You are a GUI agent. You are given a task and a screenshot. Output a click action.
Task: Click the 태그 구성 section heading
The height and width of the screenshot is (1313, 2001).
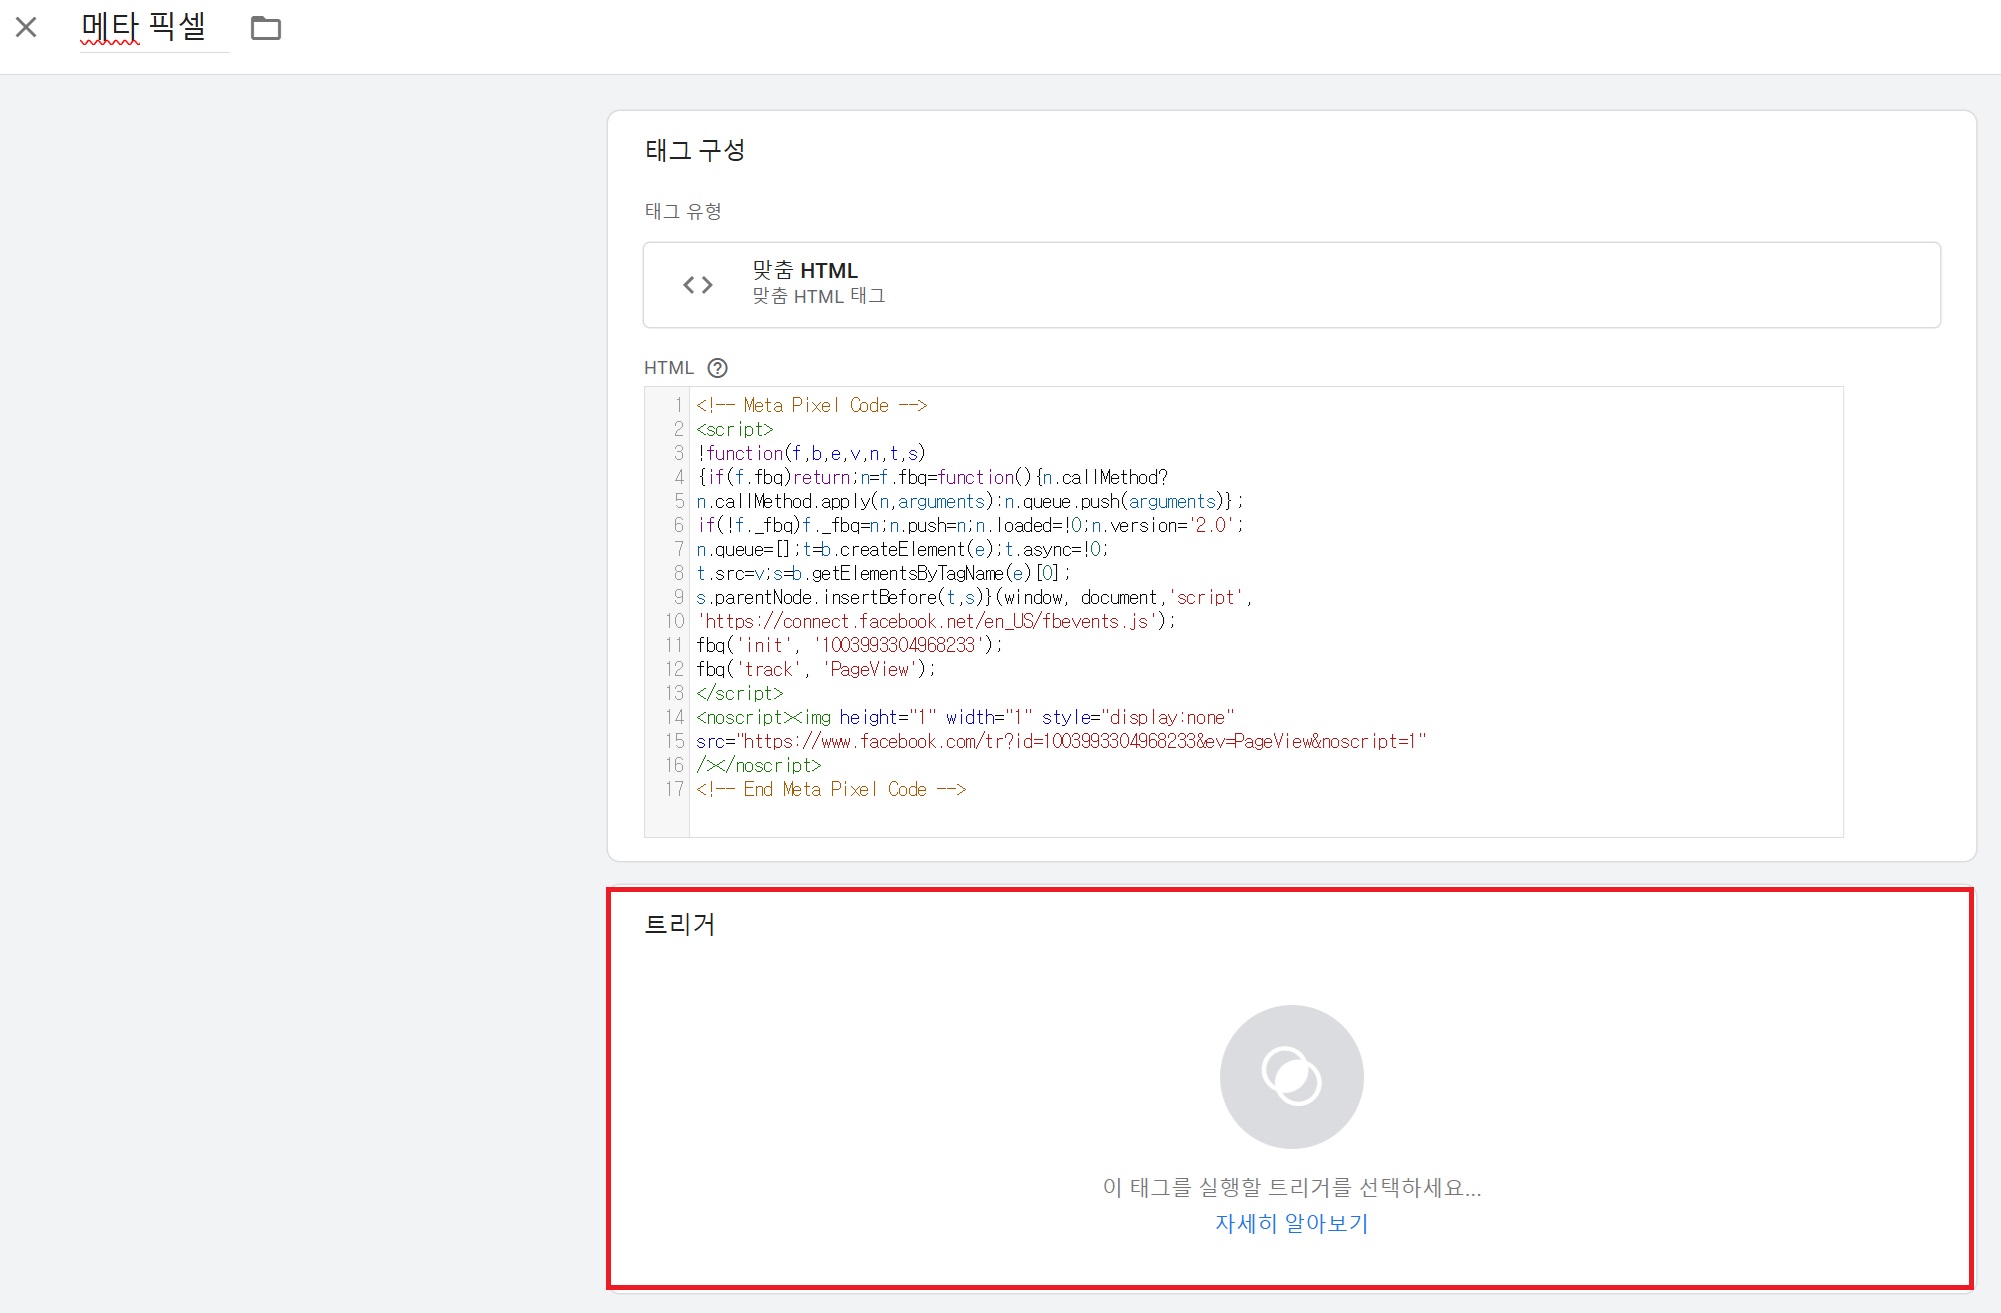click(x=695, y=150)
